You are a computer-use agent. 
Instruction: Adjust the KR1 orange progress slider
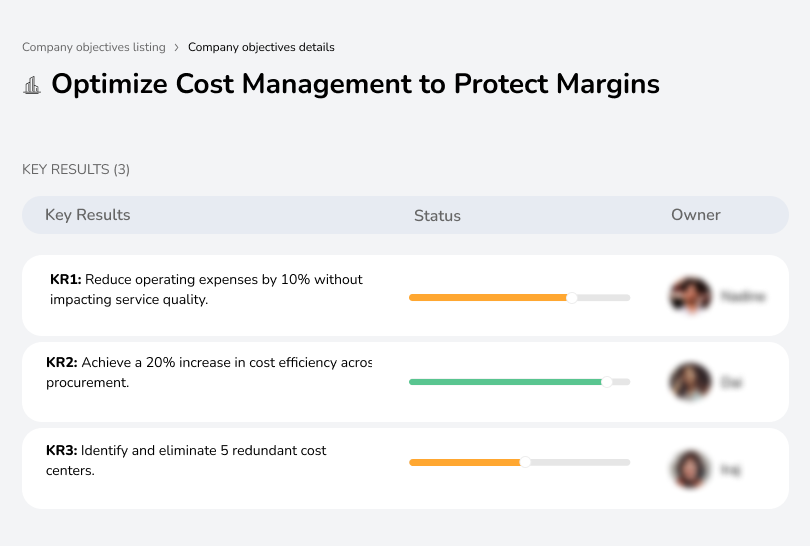pos(571,298)
